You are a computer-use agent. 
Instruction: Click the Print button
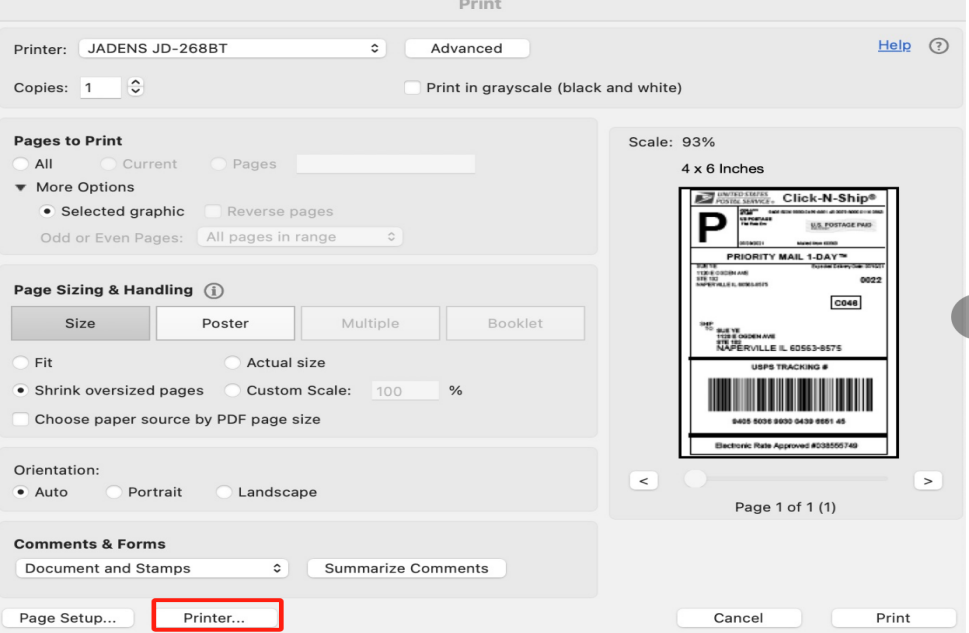click(x=894, y=618)
